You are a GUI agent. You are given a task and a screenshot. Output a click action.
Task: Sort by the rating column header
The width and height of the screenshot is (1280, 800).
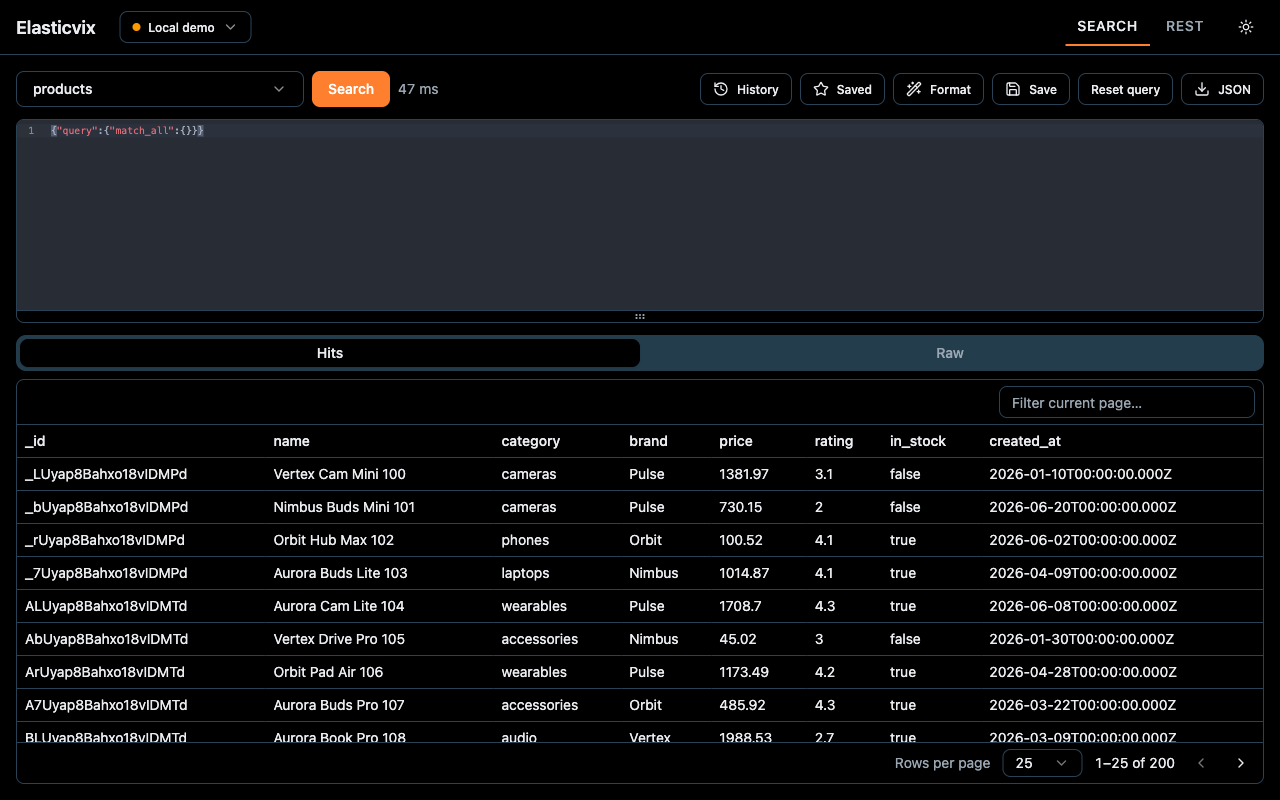(834, 441)
